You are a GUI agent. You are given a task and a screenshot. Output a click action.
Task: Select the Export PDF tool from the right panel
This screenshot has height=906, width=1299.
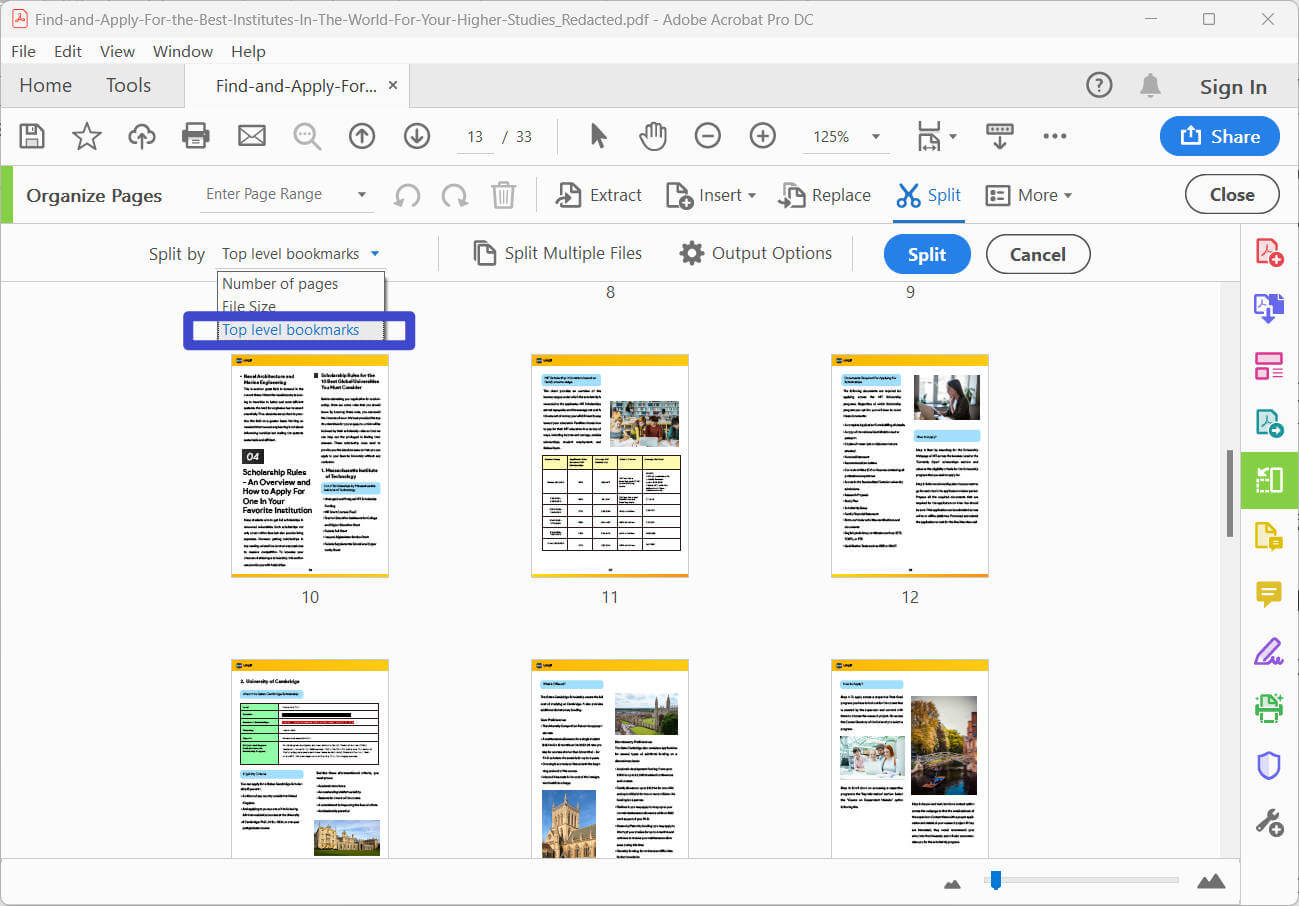1269,423
